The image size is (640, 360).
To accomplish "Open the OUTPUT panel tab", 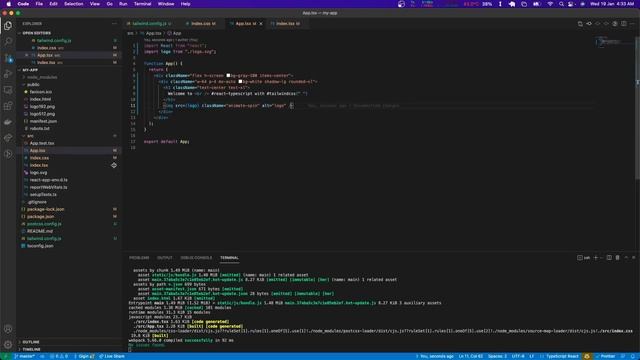I will coord(164,258).
